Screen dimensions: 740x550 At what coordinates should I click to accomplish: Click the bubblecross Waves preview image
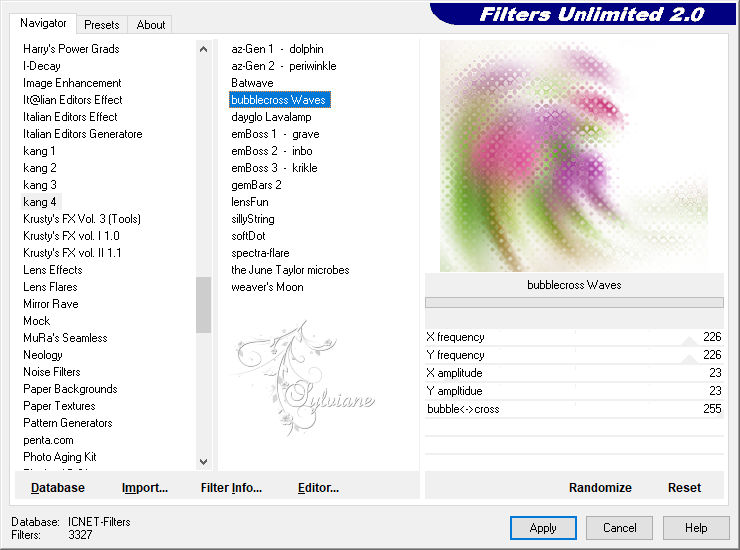pos(573,156)
